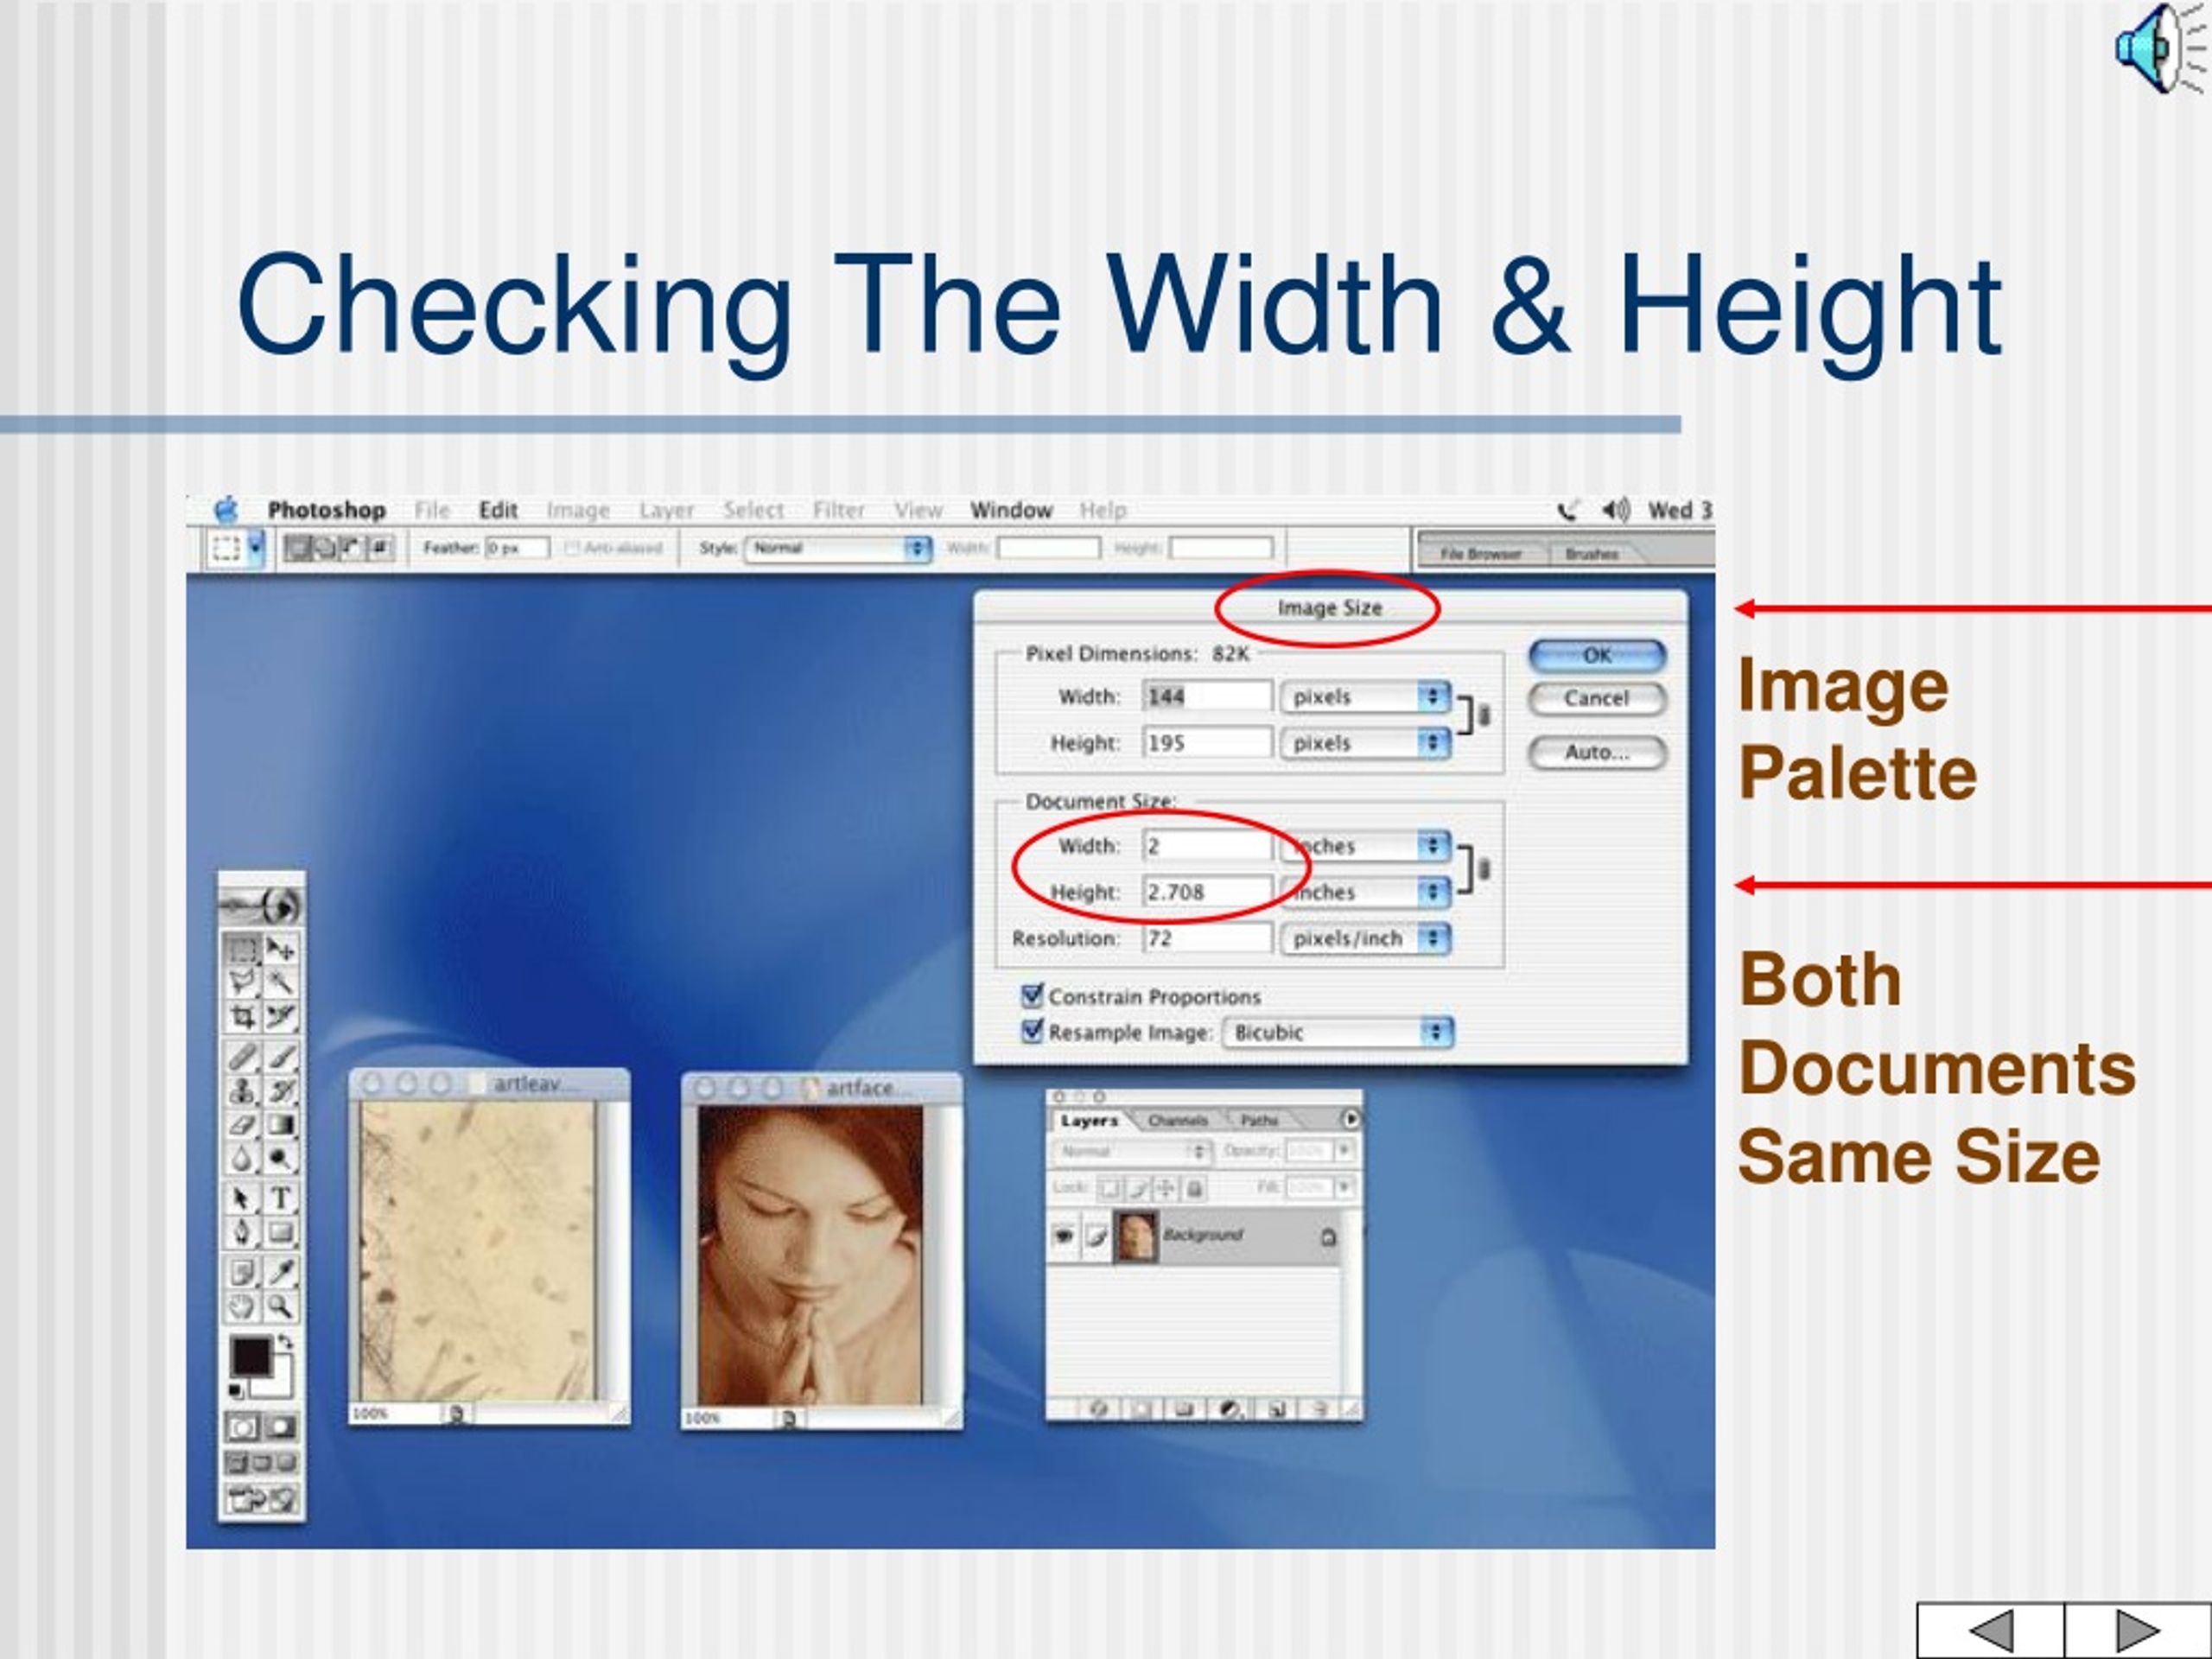
Task: Select the Path Selection tool
Action: pyautogui.click(x=243, y=1198)
